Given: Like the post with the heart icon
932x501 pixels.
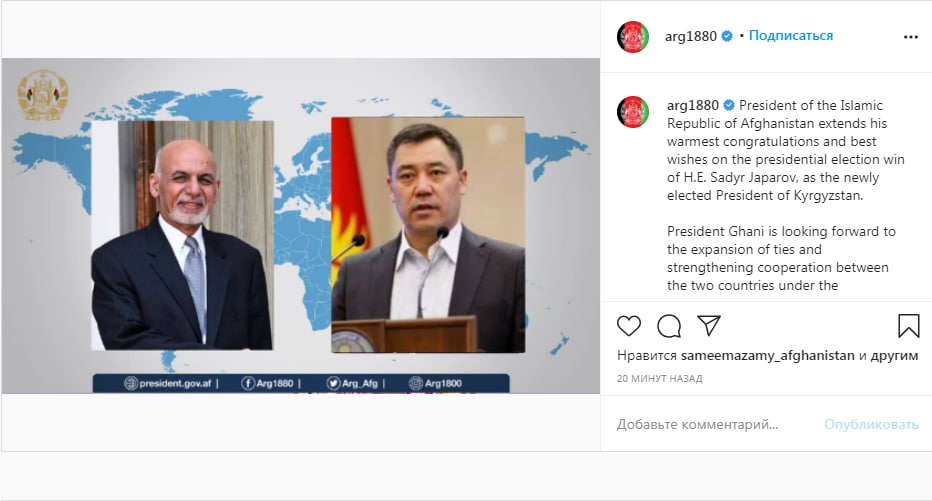Looking at the screenshot, I should [x=629, y=326].
